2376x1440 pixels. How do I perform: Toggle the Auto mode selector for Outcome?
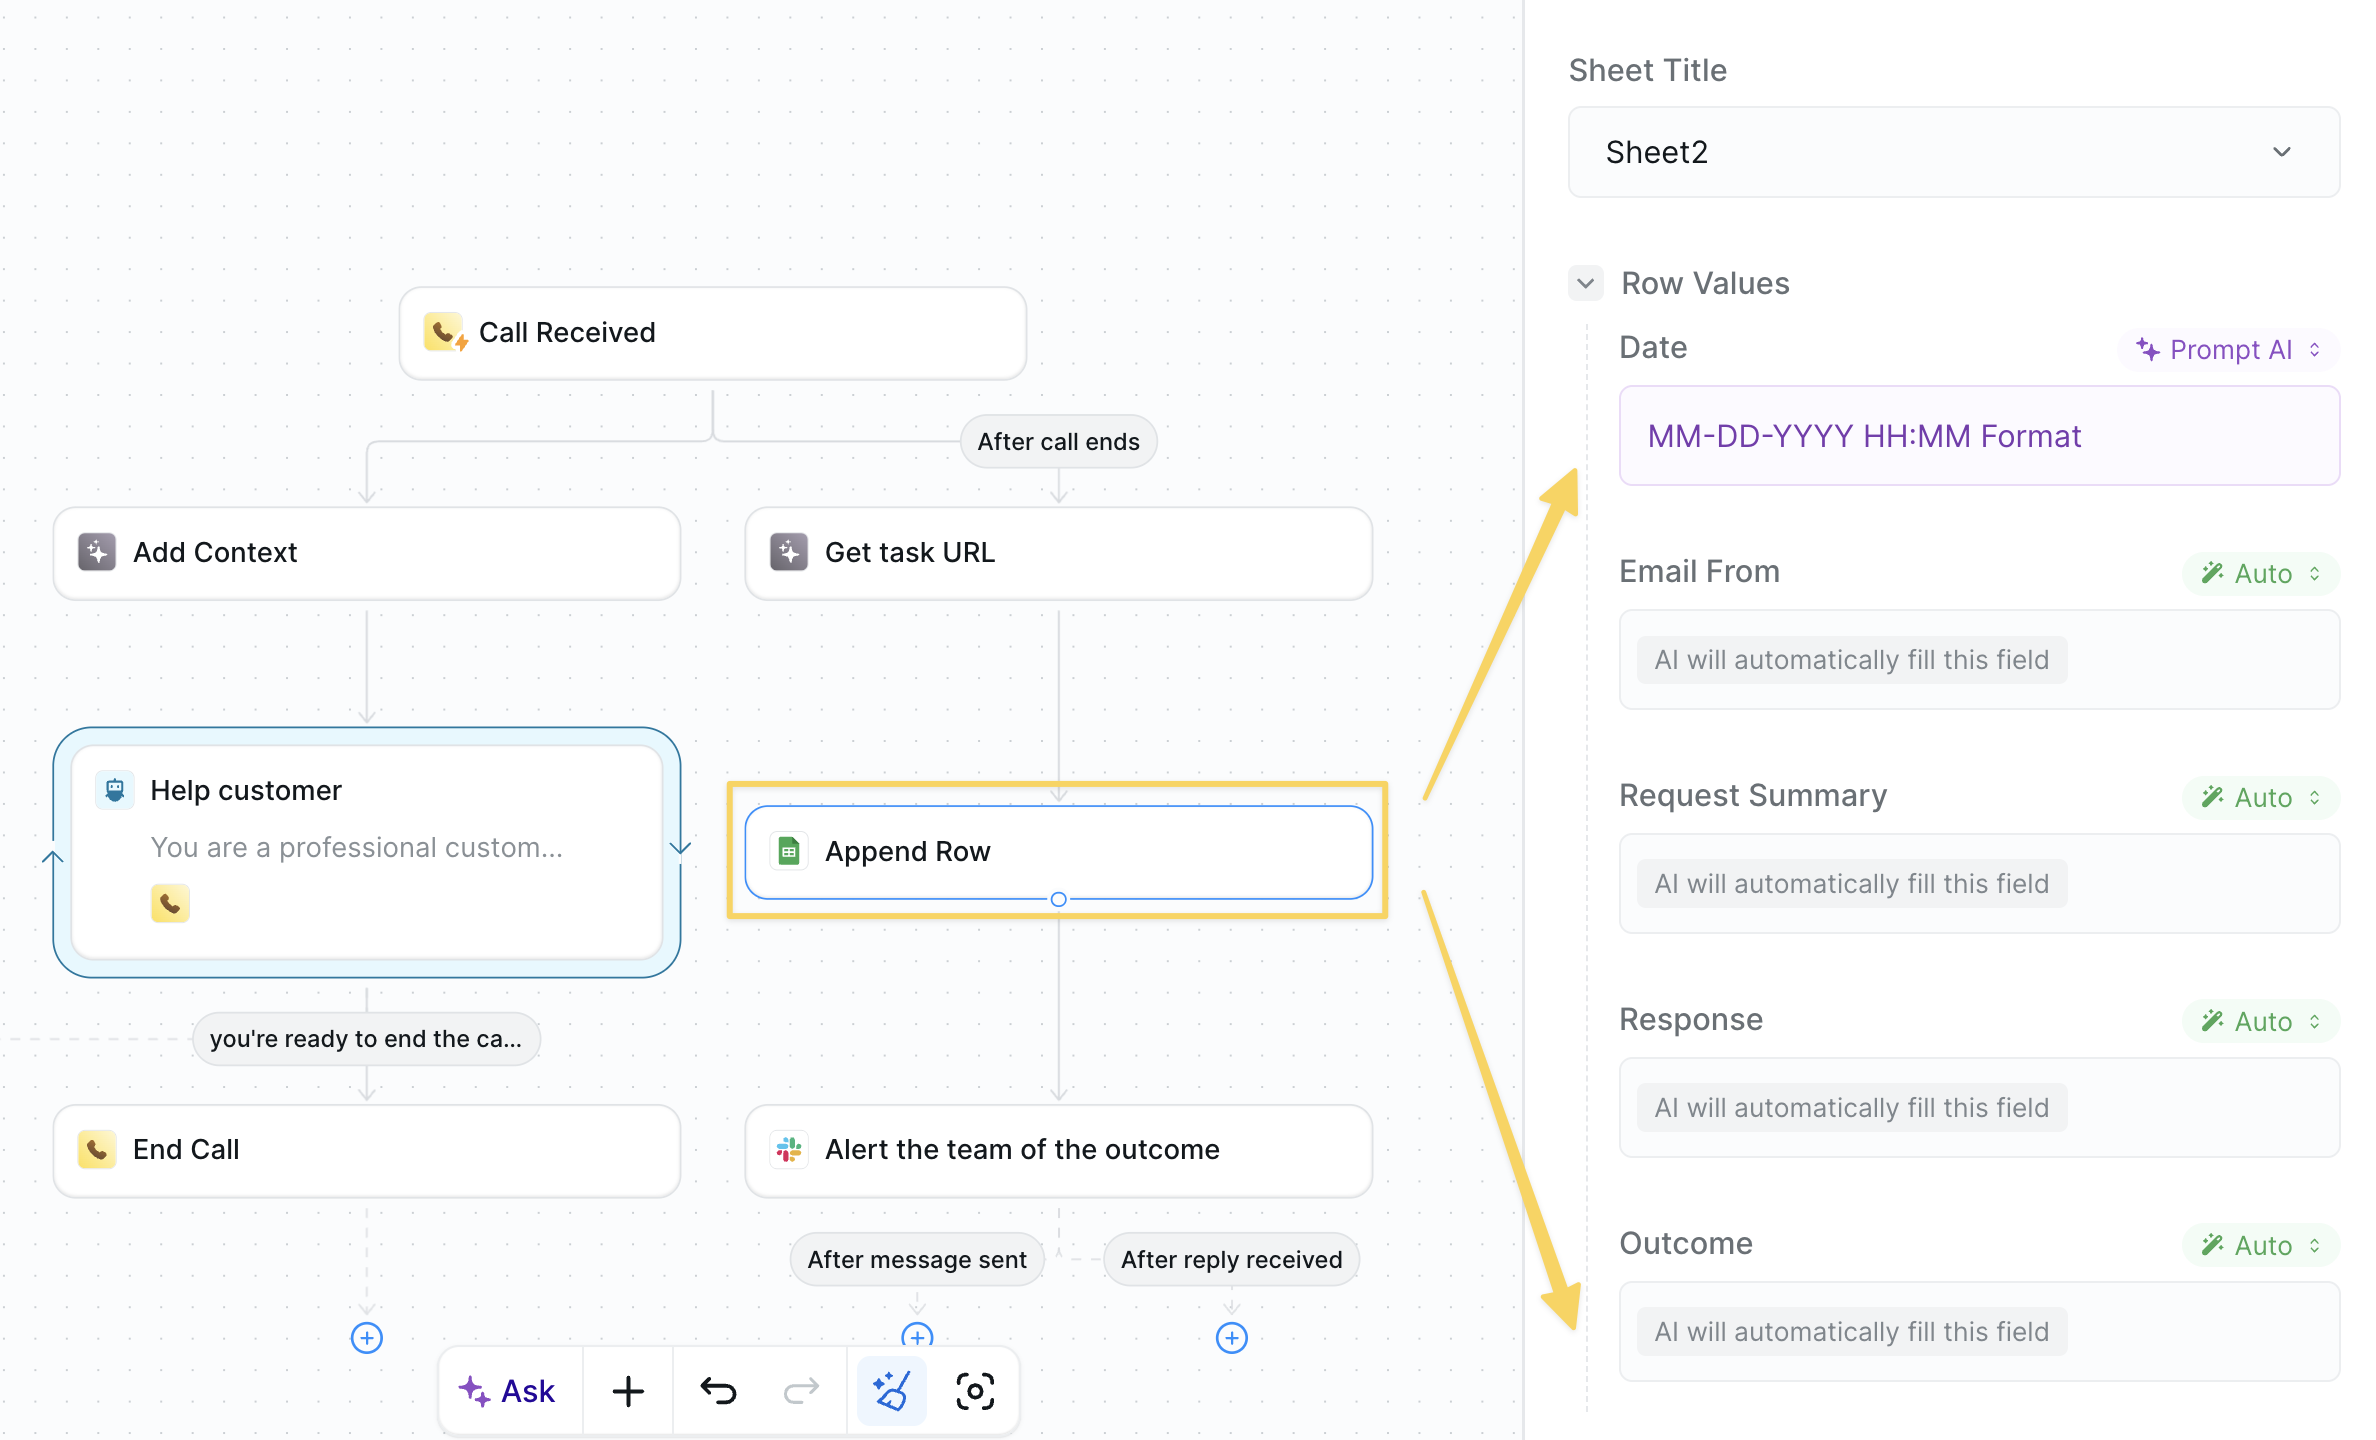point(2261,1245)
